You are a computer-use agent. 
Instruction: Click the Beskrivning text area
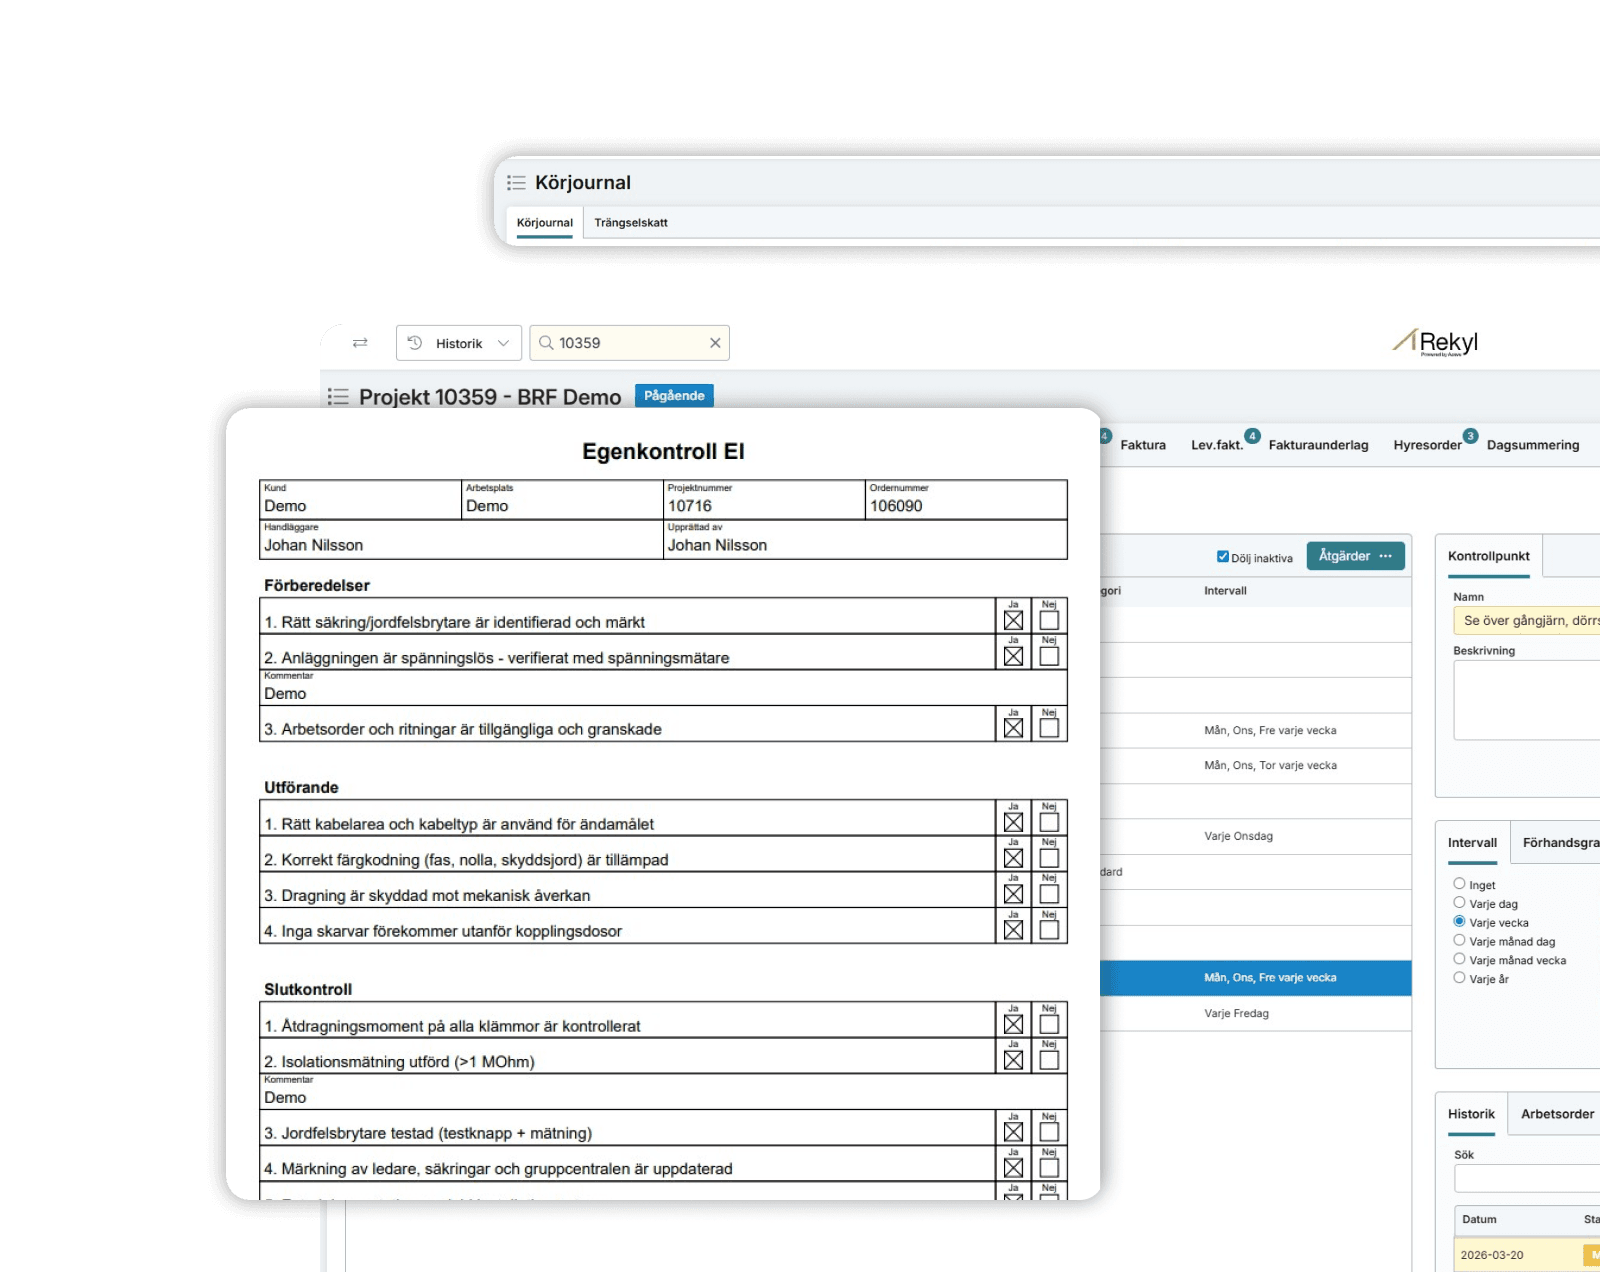coord(1527,700)
